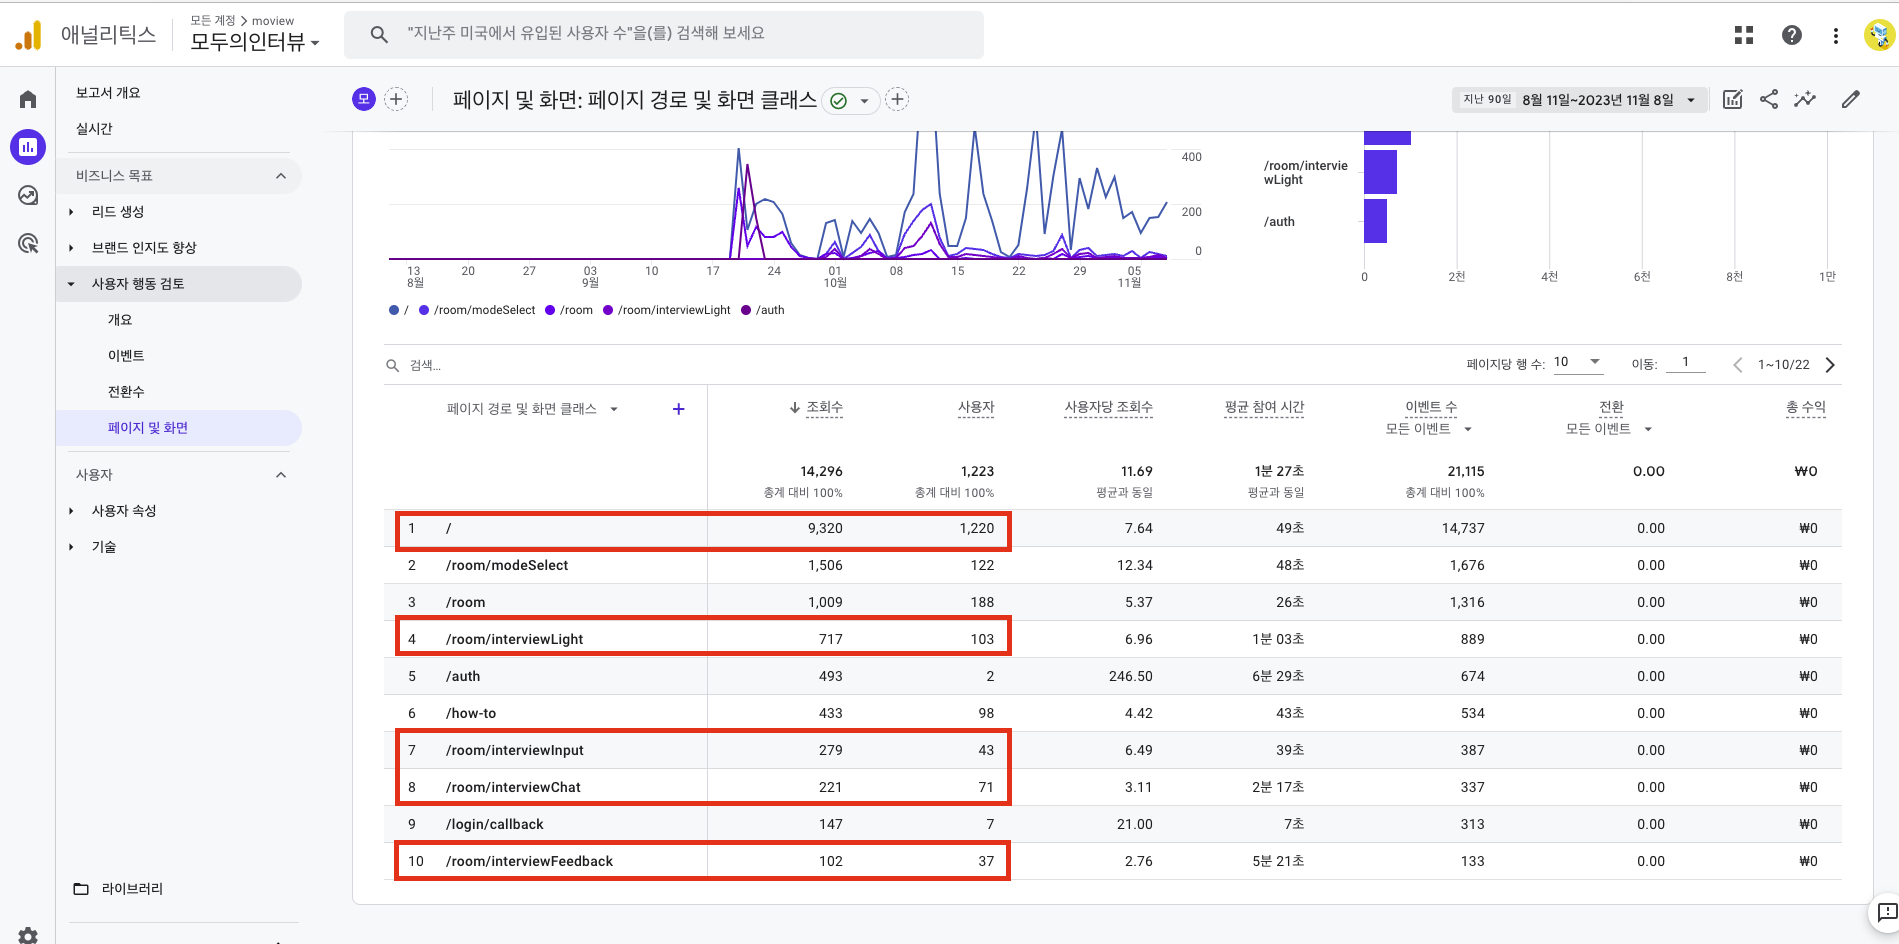Screen dimensions: 1899x944
Task: Open the Home icon in left rail
Action: (x=28, y=99)
